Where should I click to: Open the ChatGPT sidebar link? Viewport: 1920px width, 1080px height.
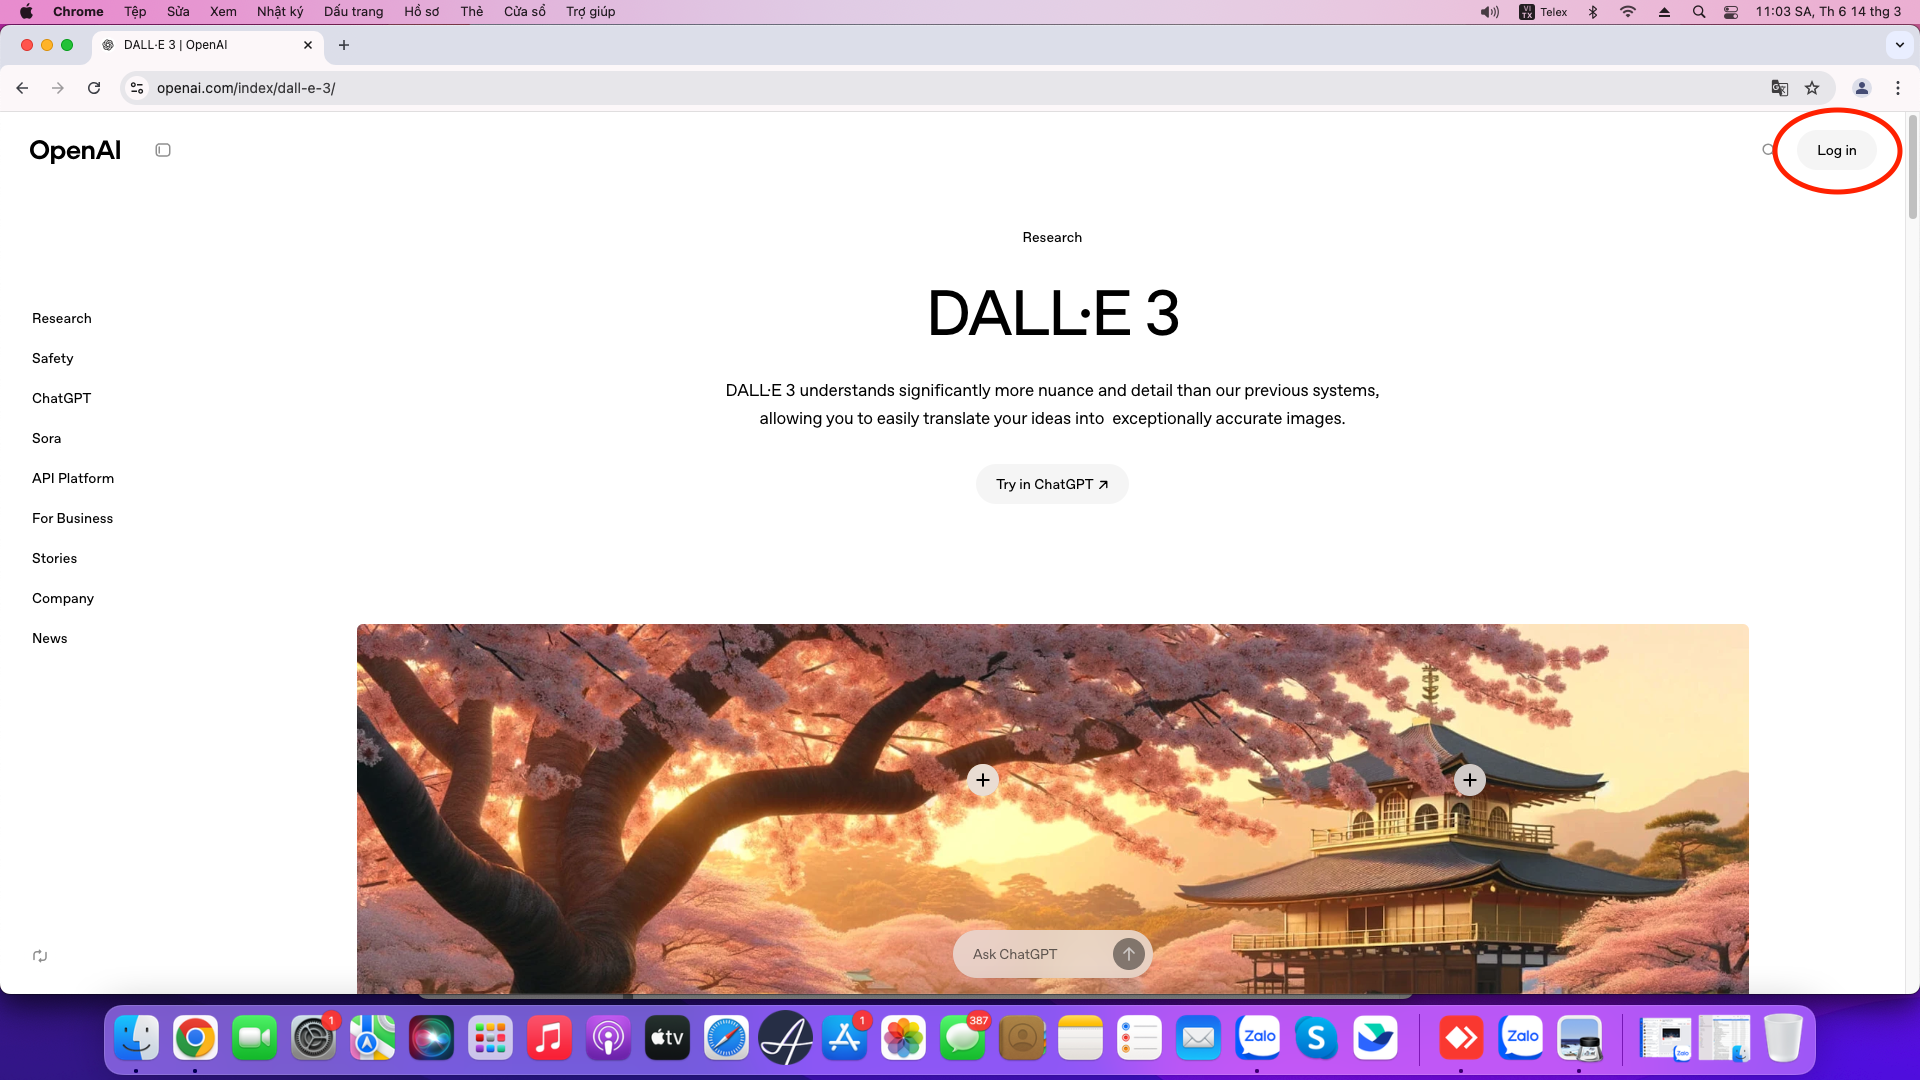[x=62, y=398]
